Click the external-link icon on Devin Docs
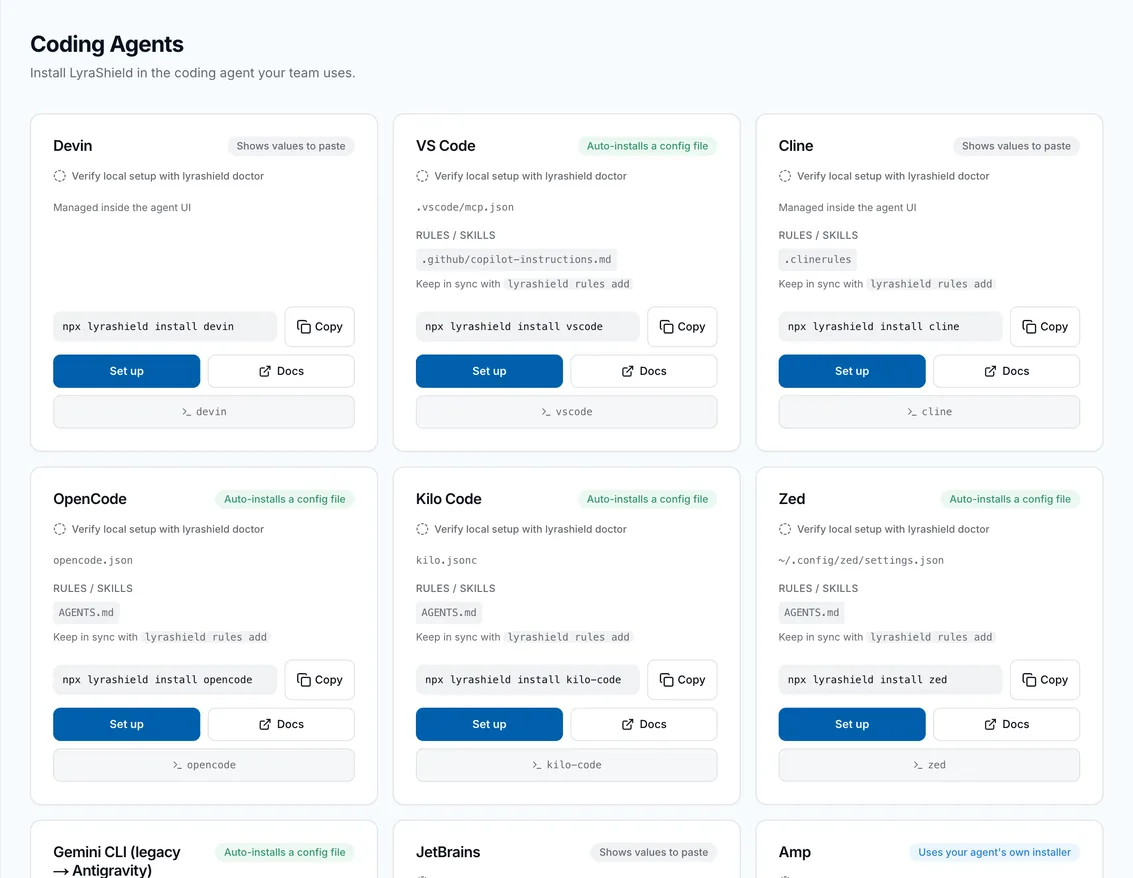1133x878 pixels. point(264,371)
